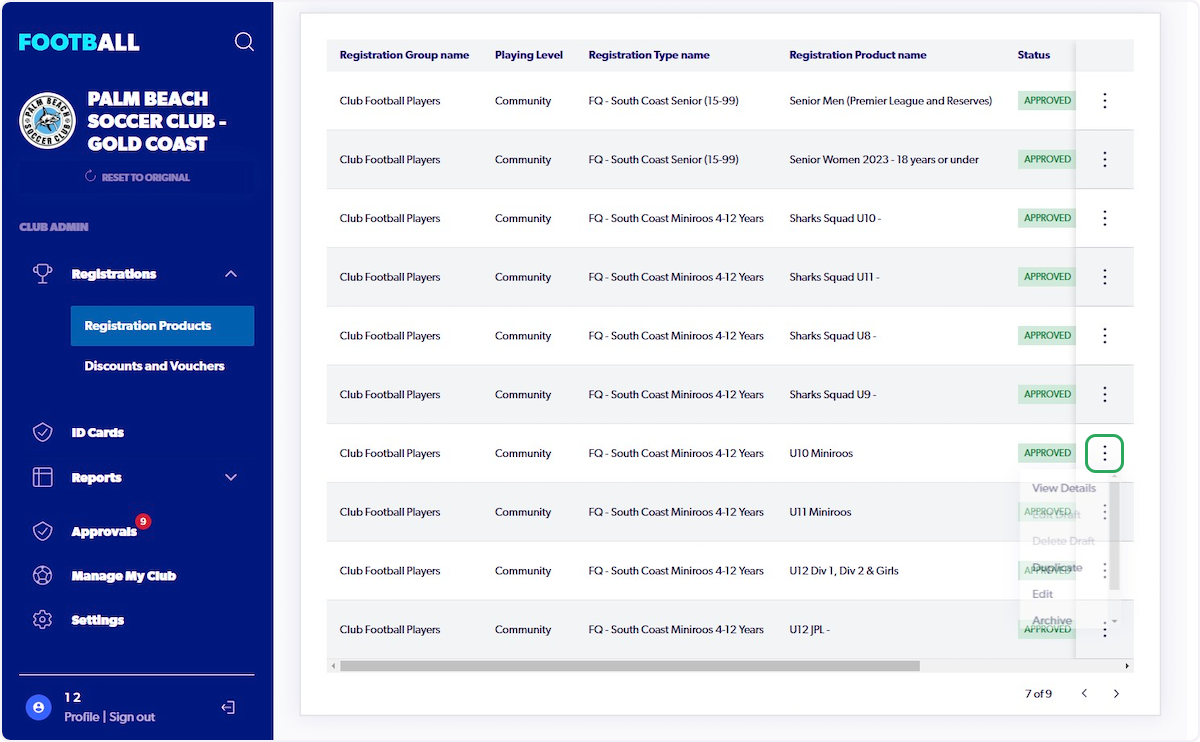This screenshot has width=1200, height=742.
Task: Click the Sign out link
Action: click(132, 717)
